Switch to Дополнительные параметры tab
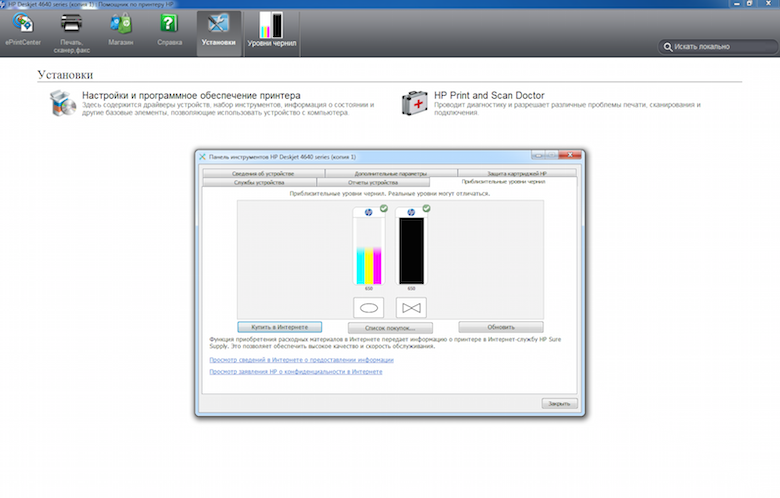The height and width of the screenshot is (498, 780). click(391, 173)
